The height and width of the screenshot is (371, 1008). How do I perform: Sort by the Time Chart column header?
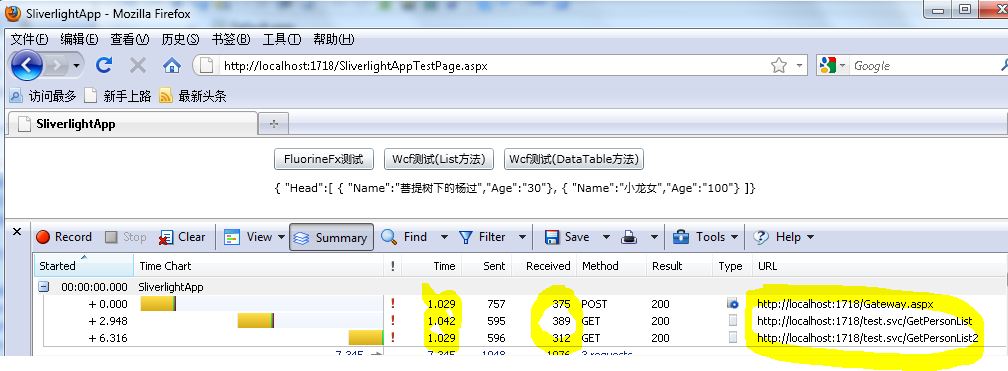coord(258,266)
